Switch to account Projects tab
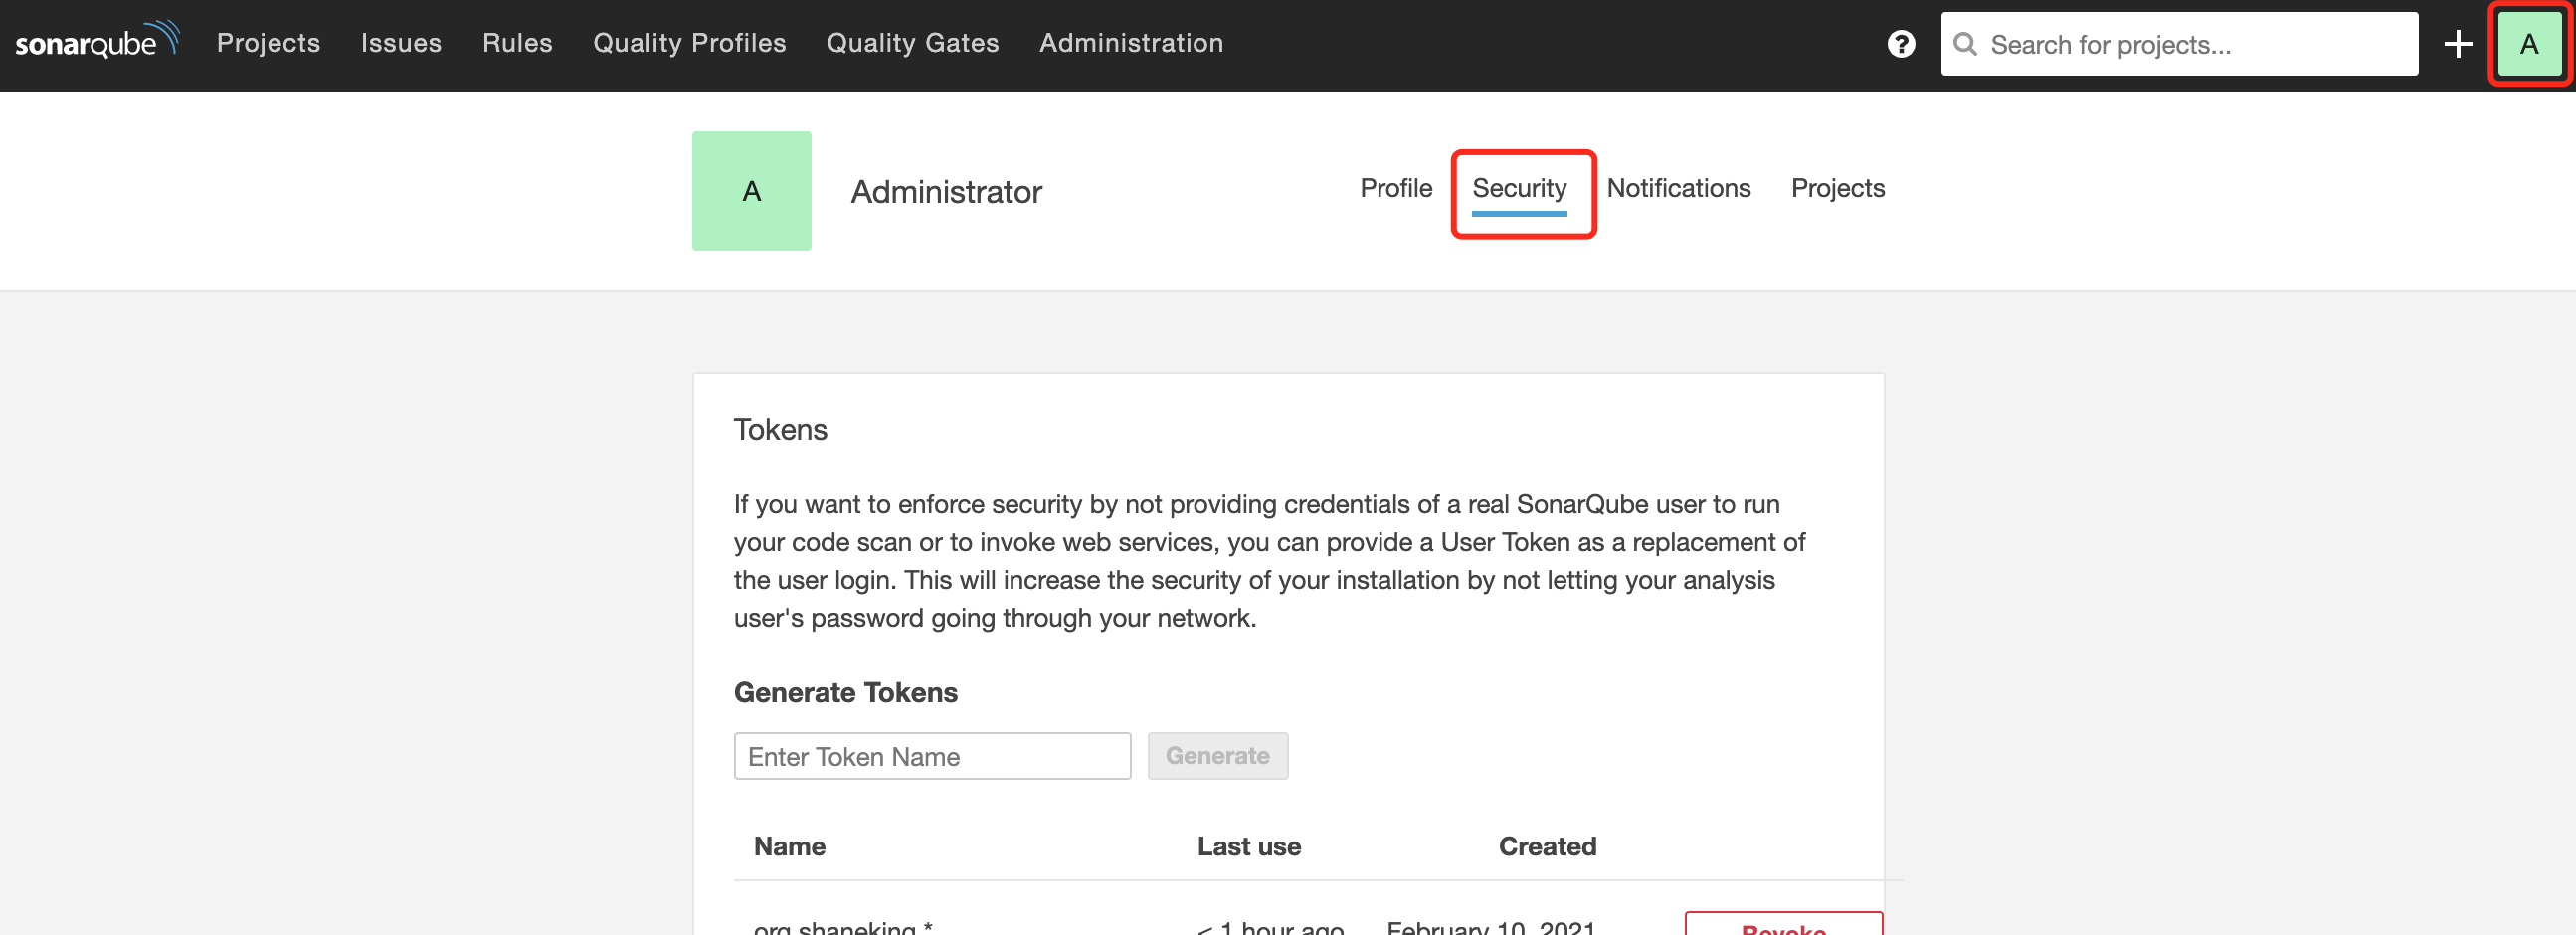The height and width of the screenshot is (935, 2576). pos(1837,188)
